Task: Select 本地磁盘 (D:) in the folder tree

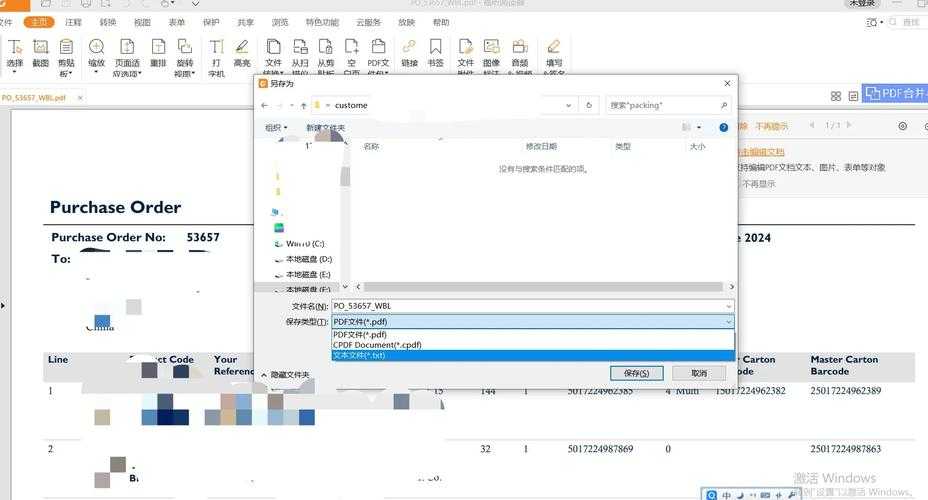Action: (x=308, y=259)
